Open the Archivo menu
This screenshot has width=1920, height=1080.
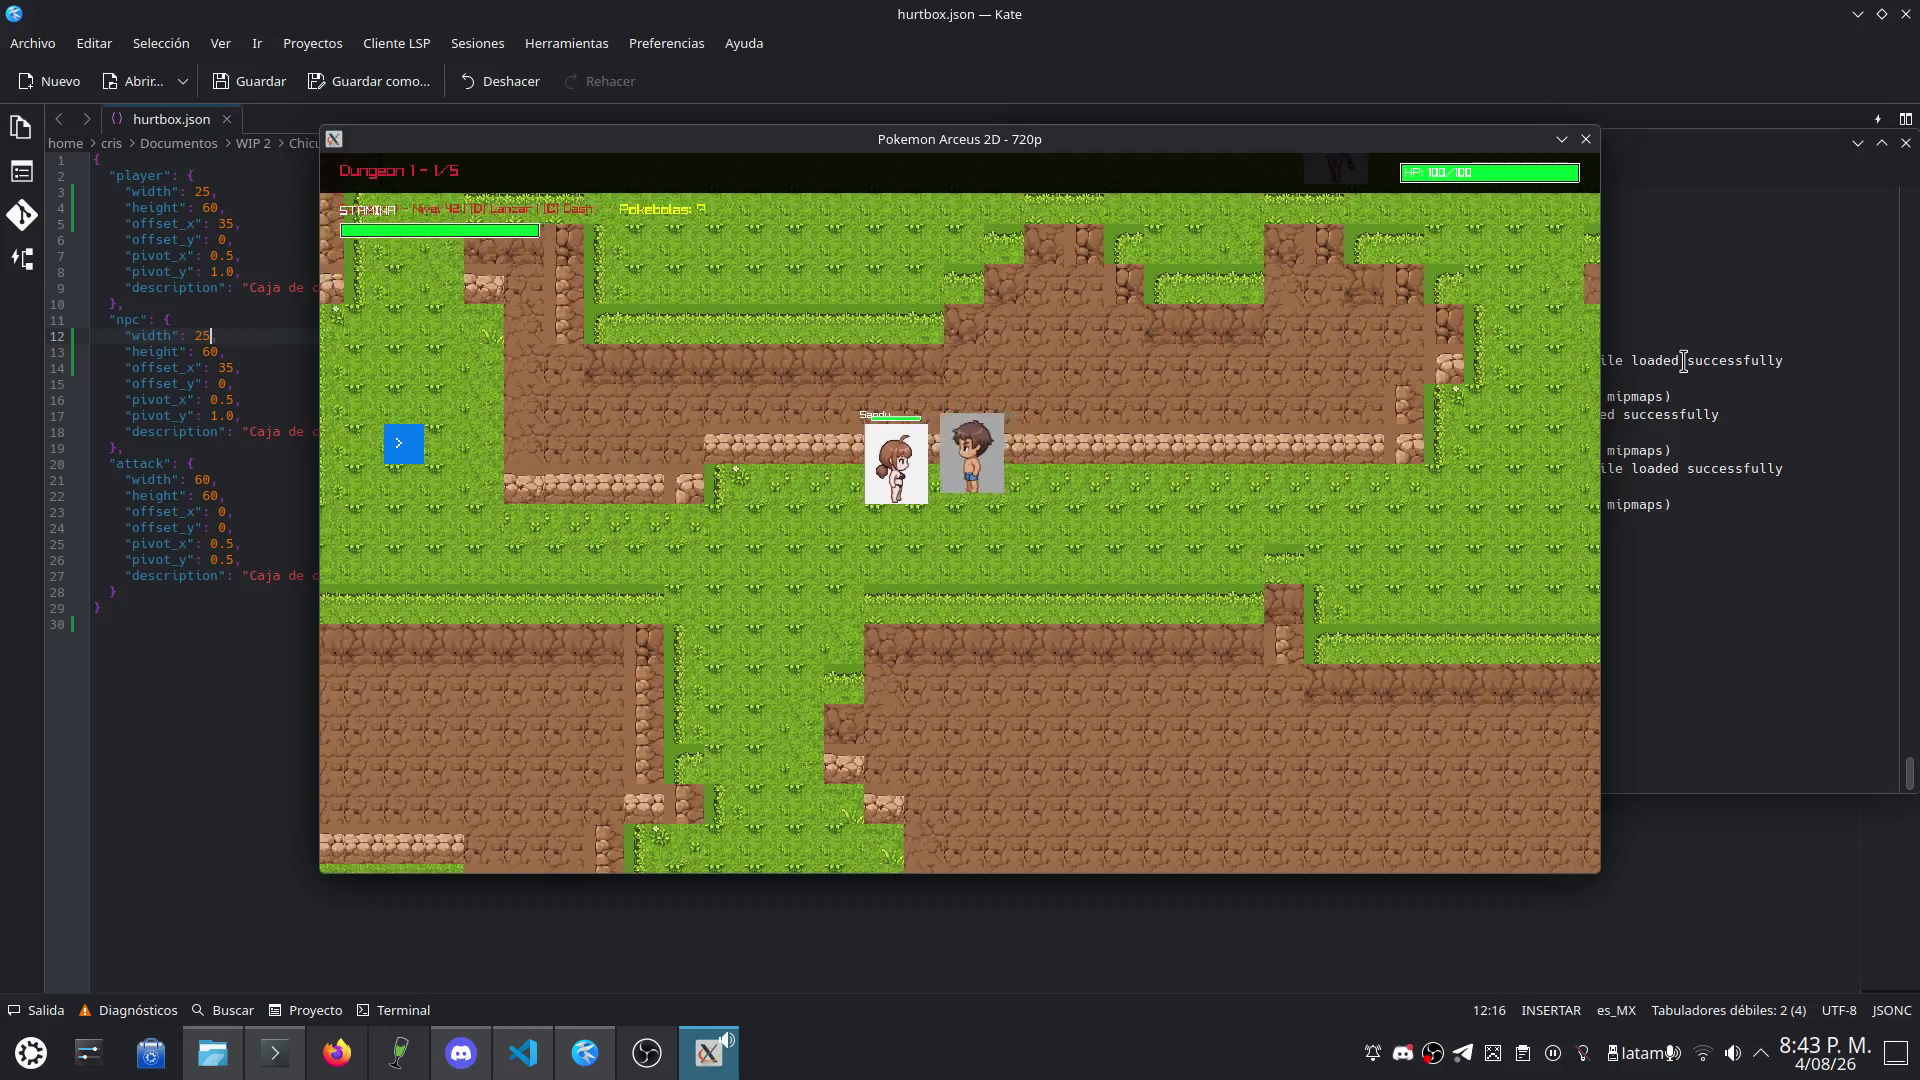(x=33, y=43)
